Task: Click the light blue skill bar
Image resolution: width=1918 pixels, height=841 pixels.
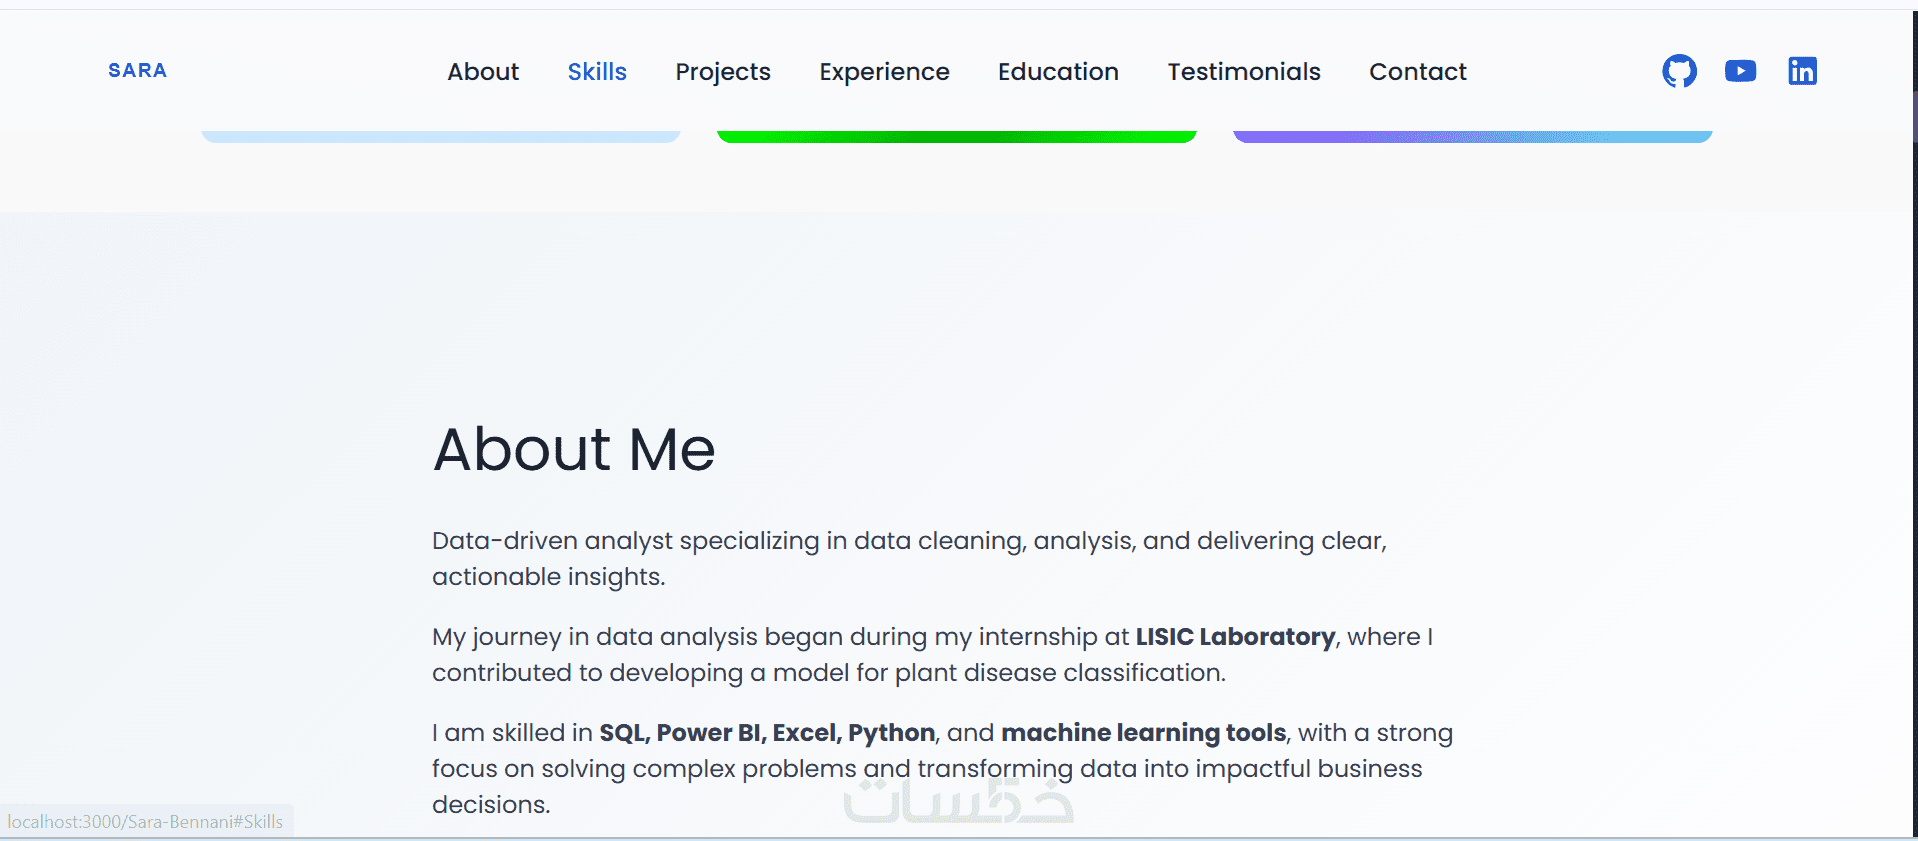Action: click(x=441, y=137)
